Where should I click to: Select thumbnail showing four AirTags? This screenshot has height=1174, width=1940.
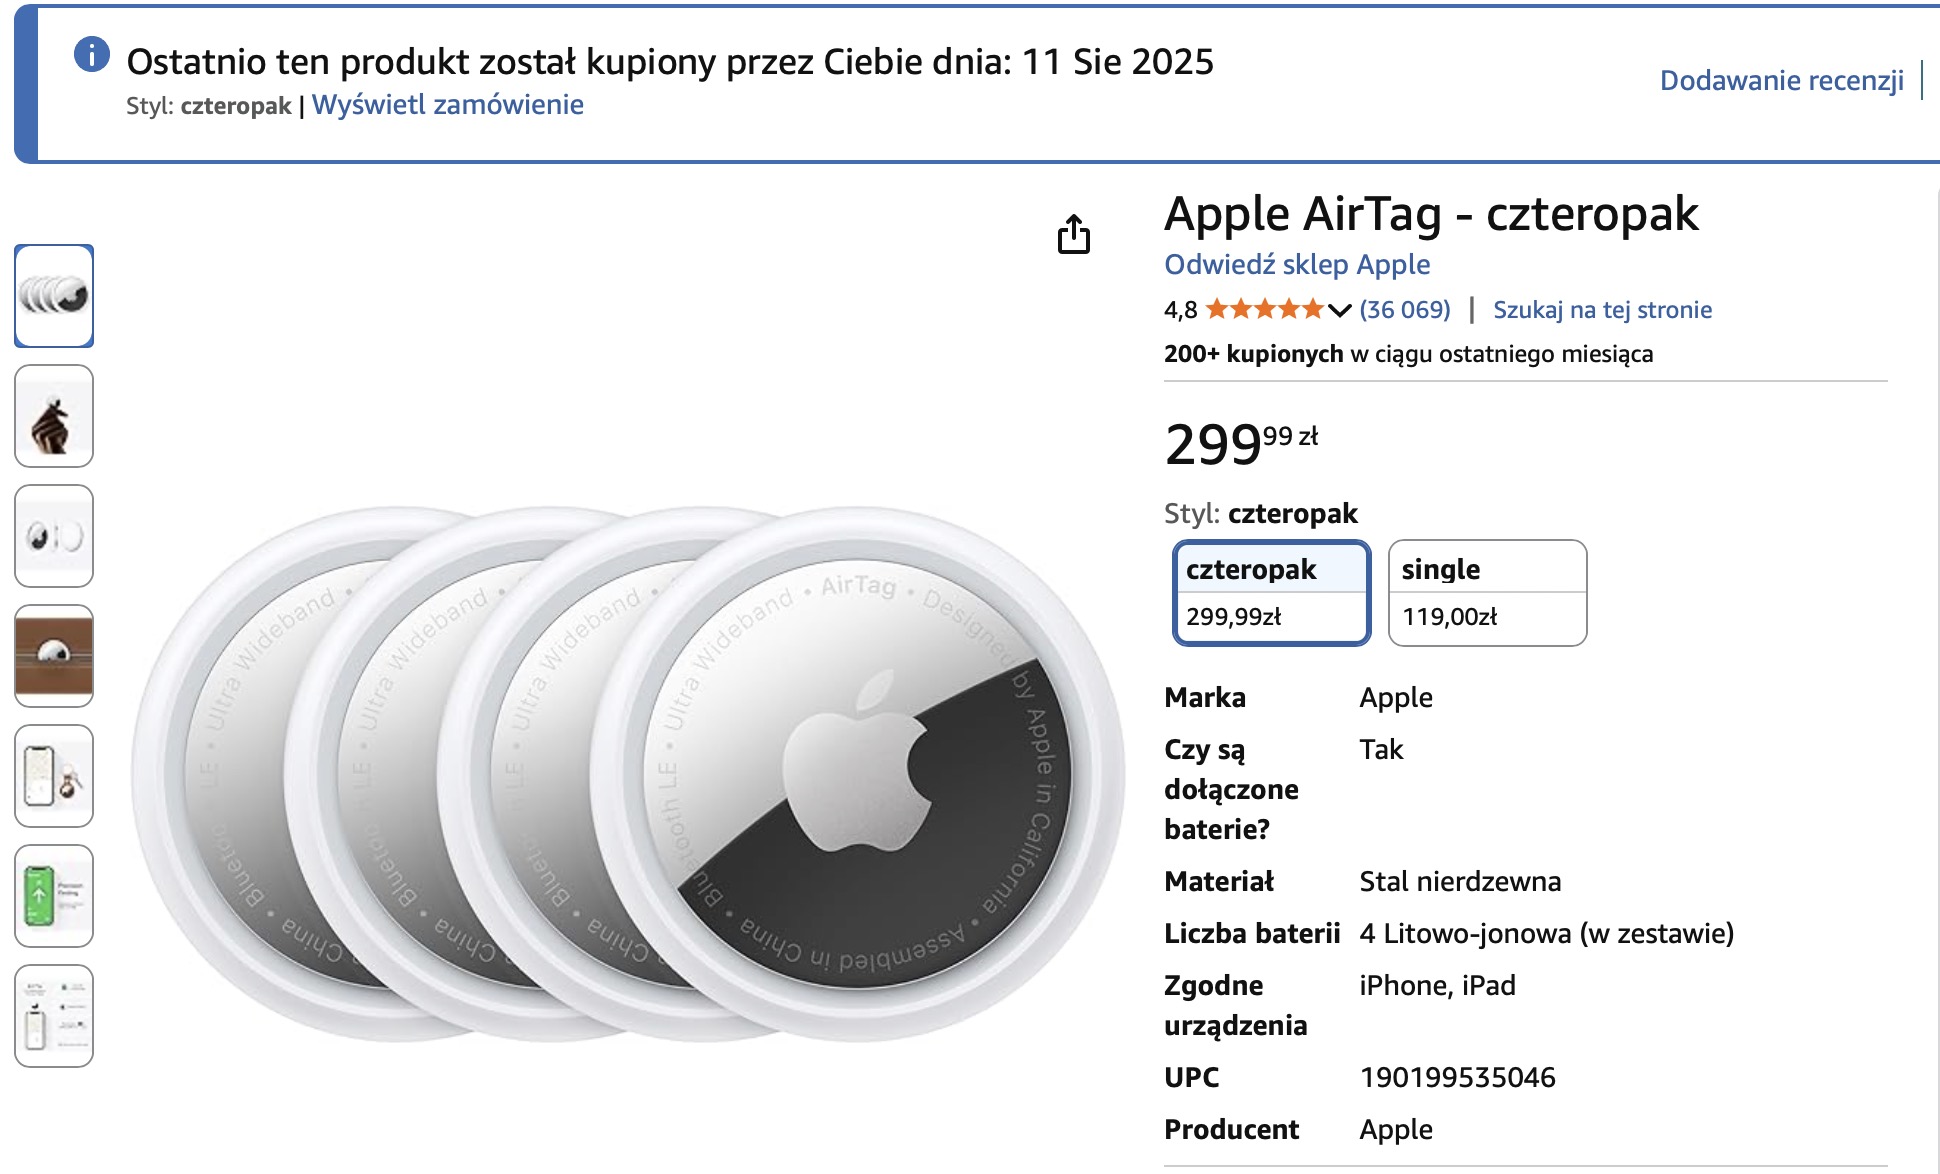click(x=54, y=296)
